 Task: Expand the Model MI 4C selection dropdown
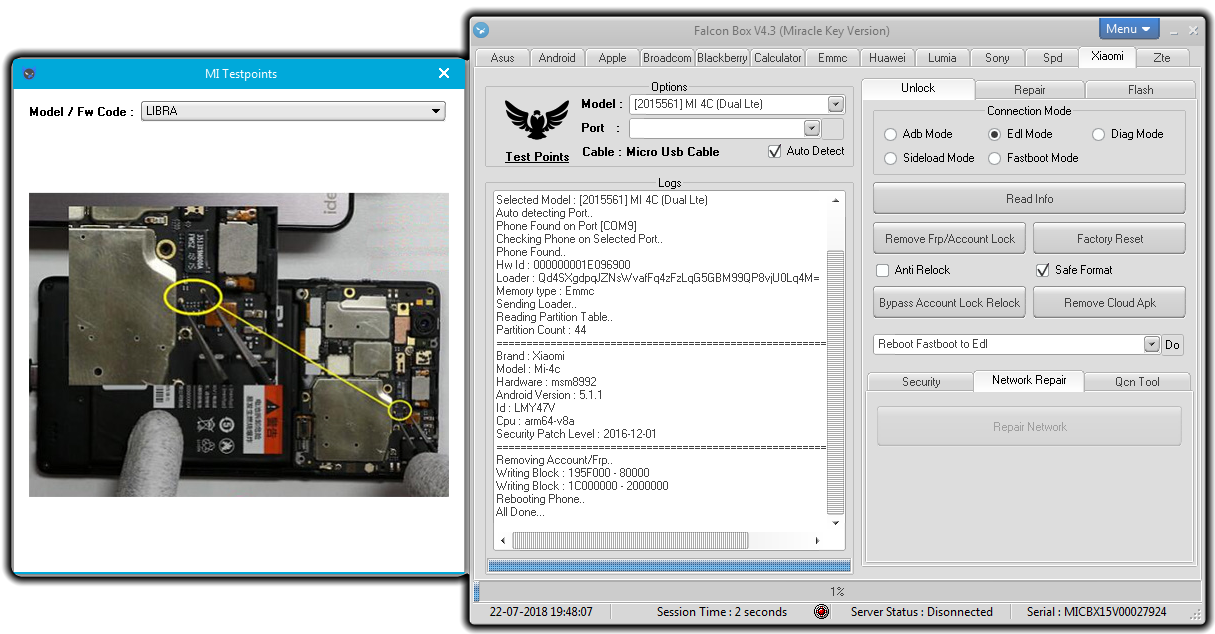836,104
